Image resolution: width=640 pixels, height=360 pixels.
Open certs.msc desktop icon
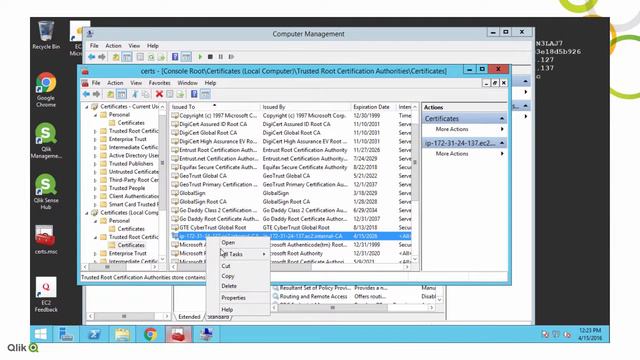click(46, 240)
